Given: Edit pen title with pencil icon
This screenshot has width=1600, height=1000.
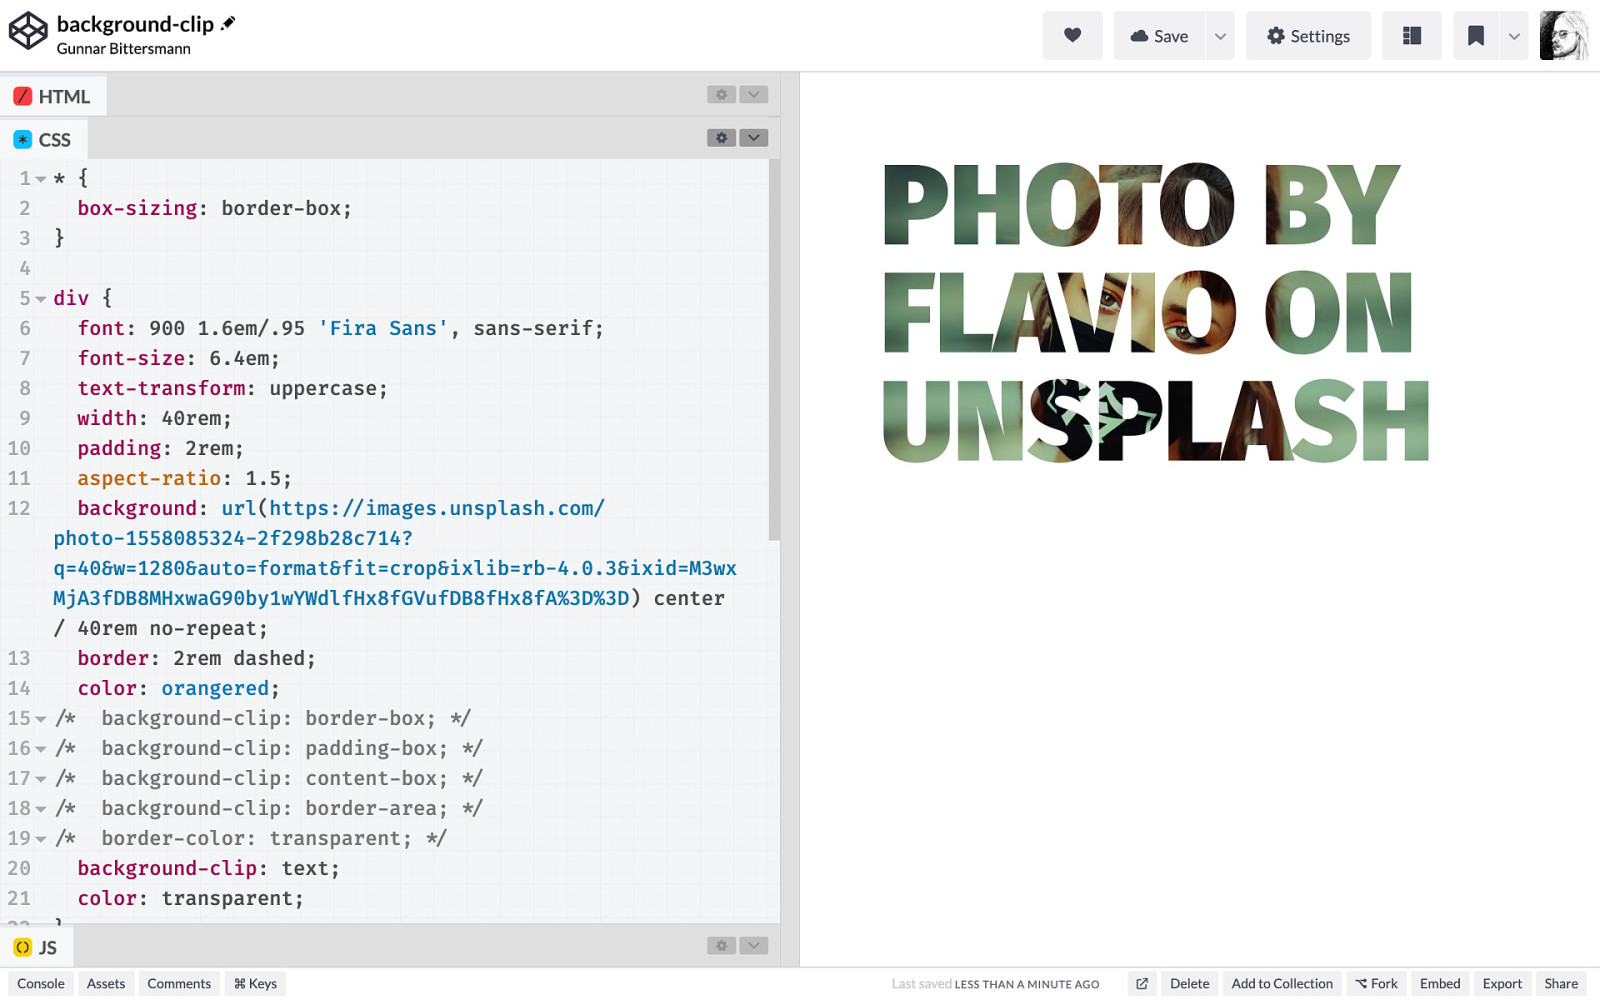Looking at the screenshot, I should (x=229, y=23).
